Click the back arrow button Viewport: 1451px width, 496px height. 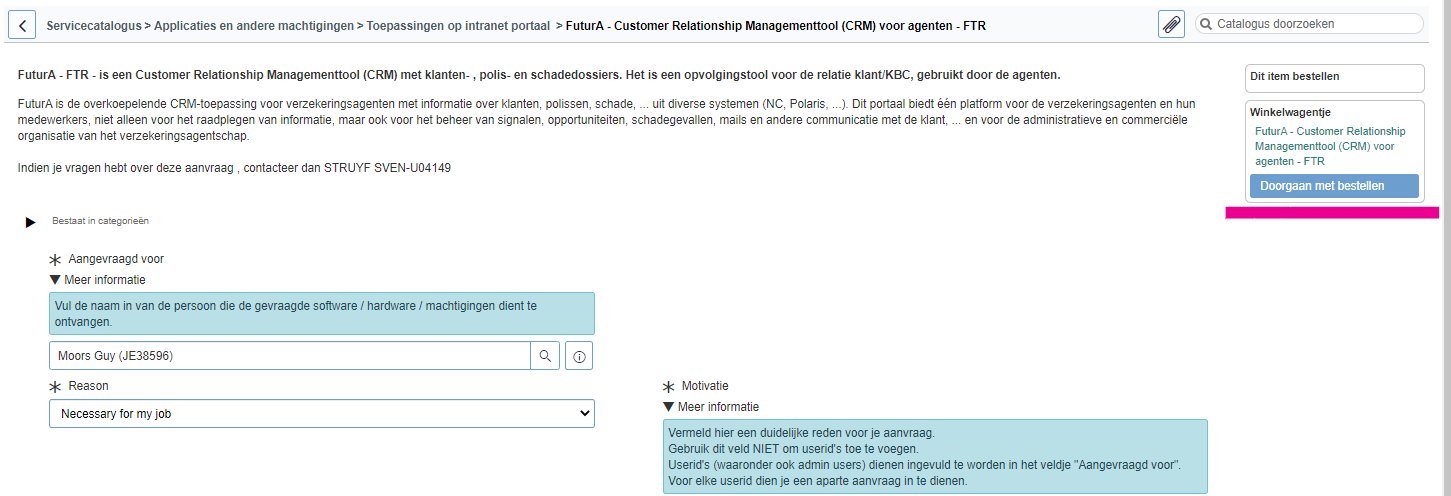pyautogui.click(x=22, y=25)
